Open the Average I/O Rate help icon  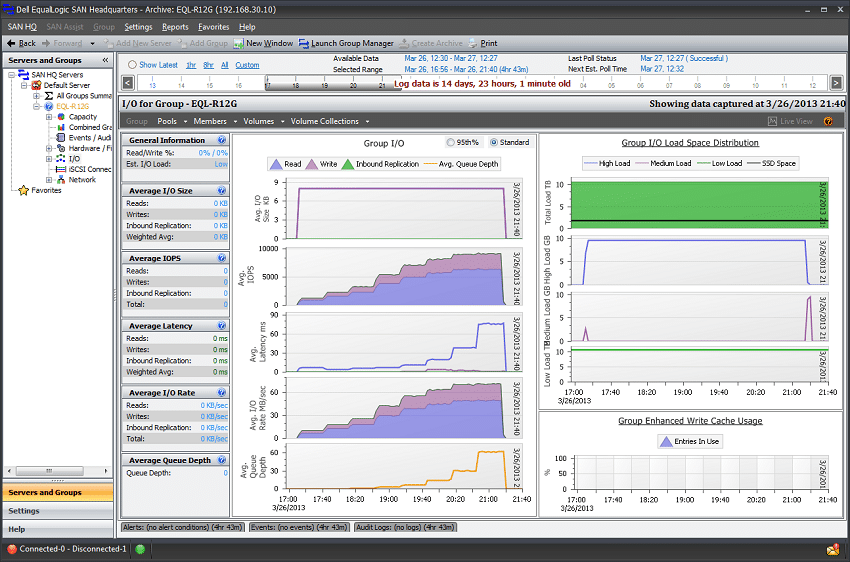click(x=222, y=392)
